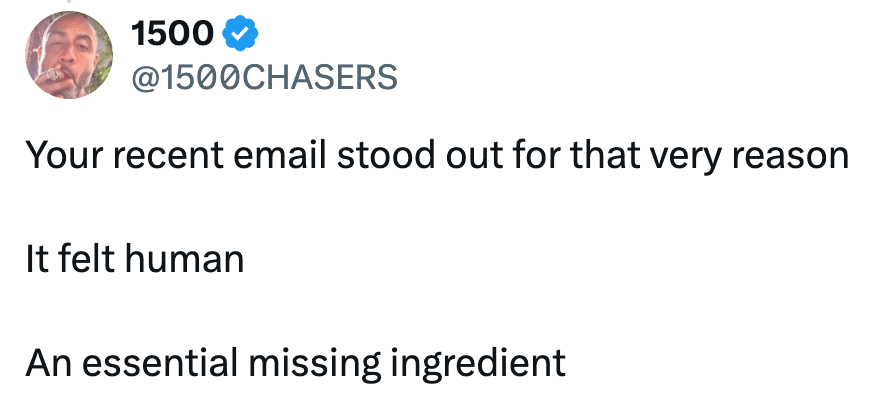Click the "An essential missing ingredient" line
The height and width of the screenshot is (418, 878).
tap(296, 362)
